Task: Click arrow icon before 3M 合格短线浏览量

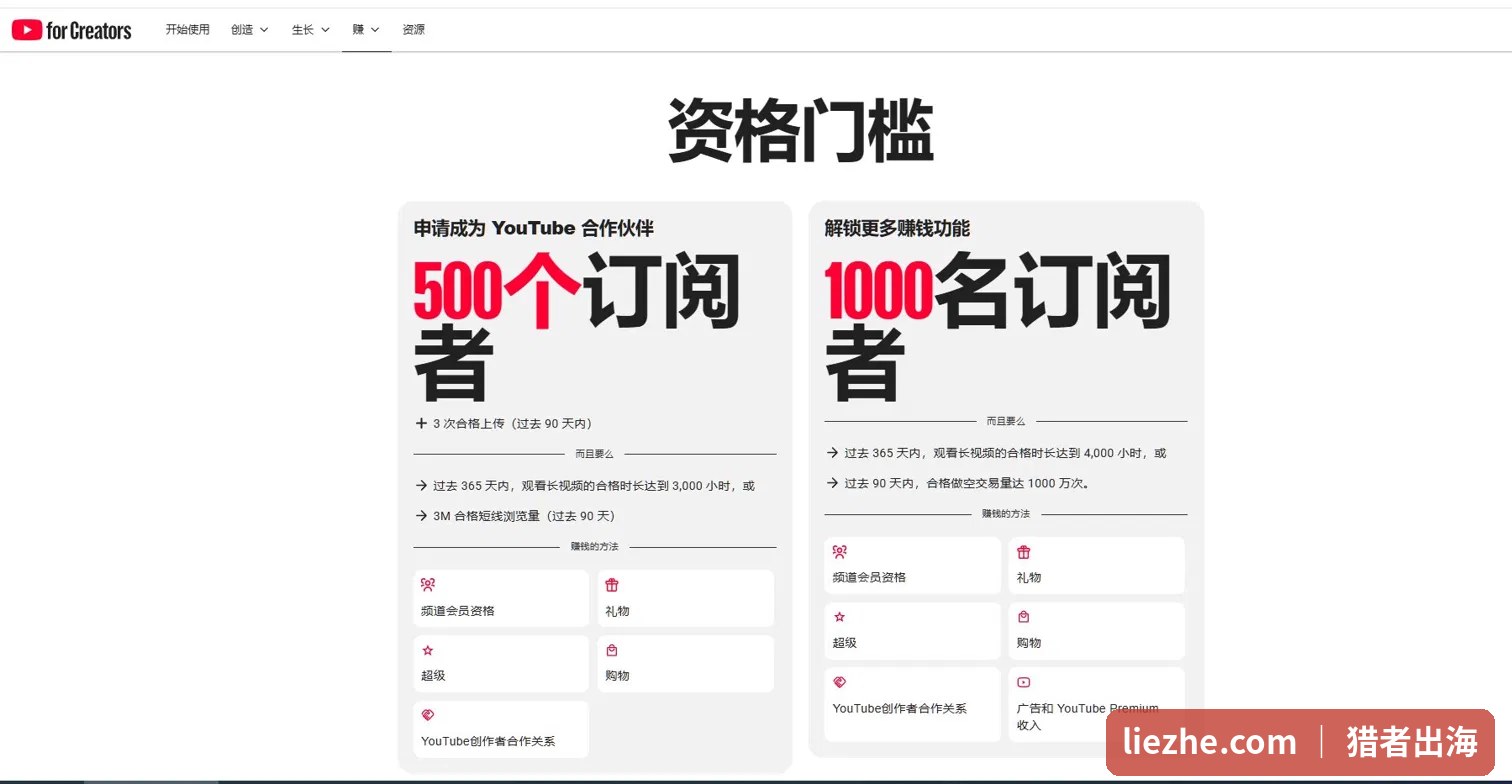Action: point(421,516)
